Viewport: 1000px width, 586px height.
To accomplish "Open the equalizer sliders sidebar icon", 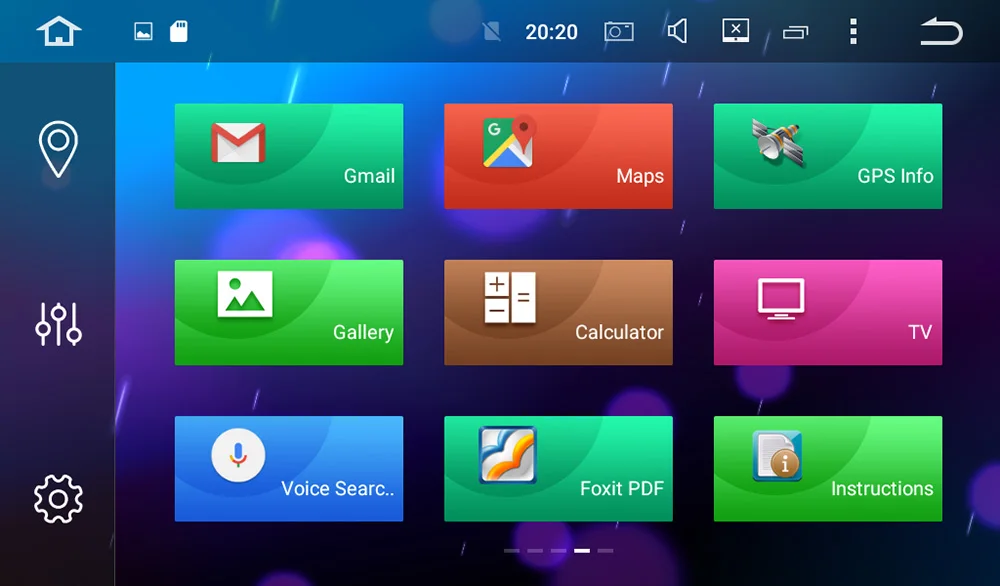I will [58, 324].
